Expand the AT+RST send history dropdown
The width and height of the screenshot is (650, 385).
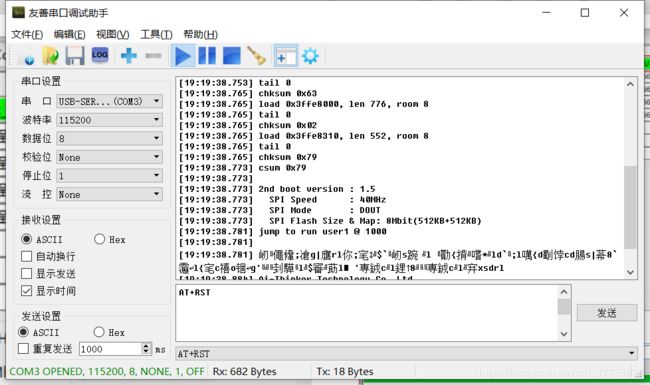coord(631,354)
